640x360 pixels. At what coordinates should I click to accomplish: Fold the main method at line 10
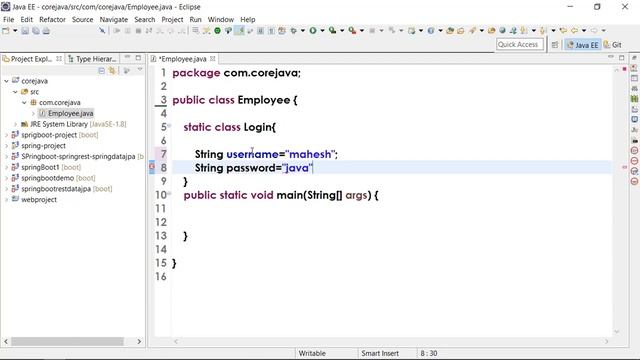169,193
